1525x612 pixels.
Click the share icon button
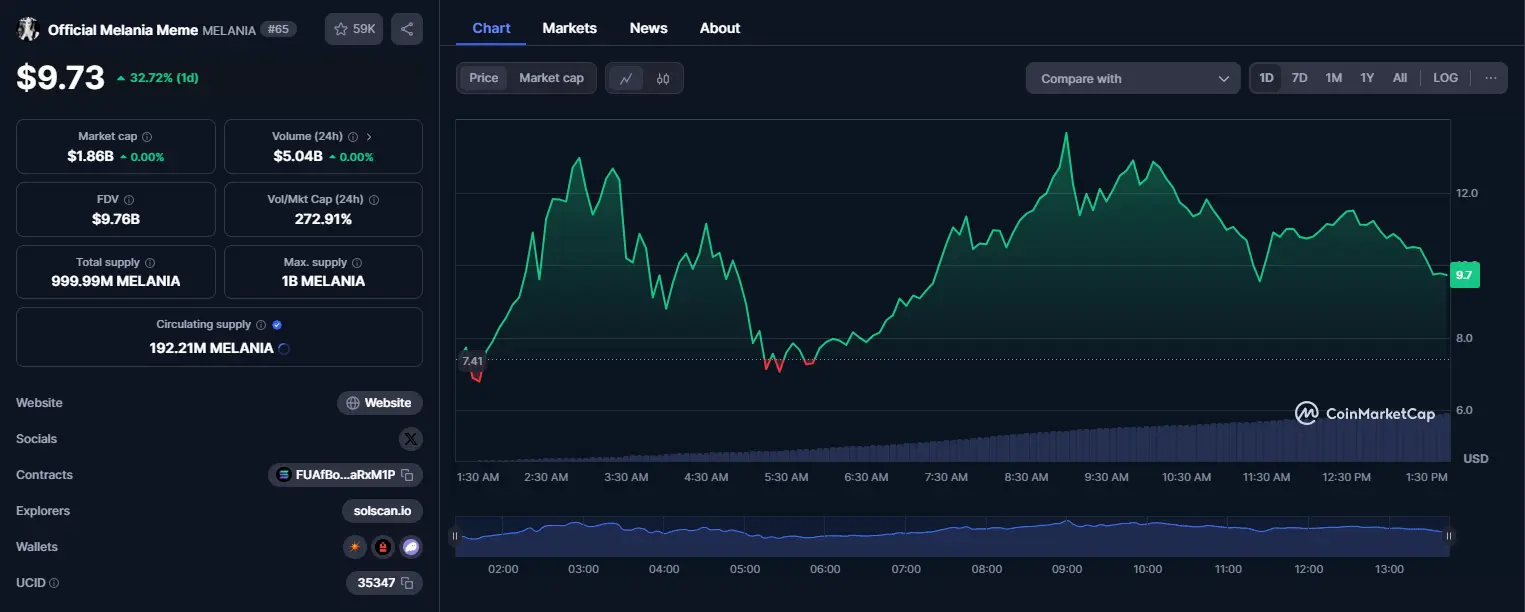[407, 29]
